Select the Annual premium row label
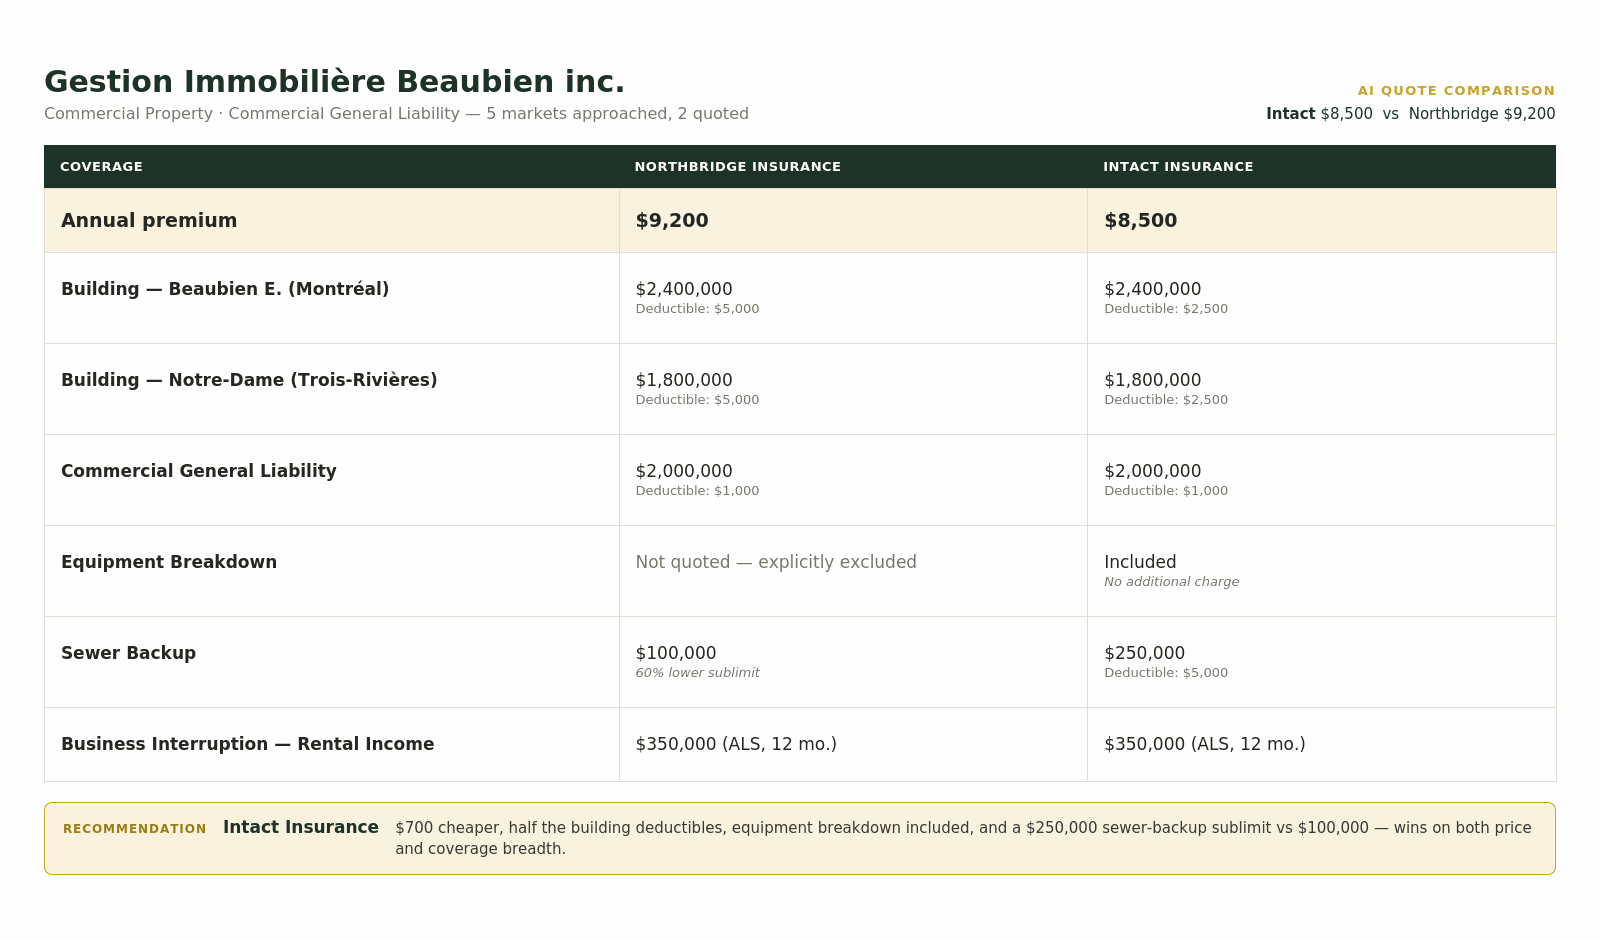This screenshot has width=1600, height=940. click(x=149, y=221)
